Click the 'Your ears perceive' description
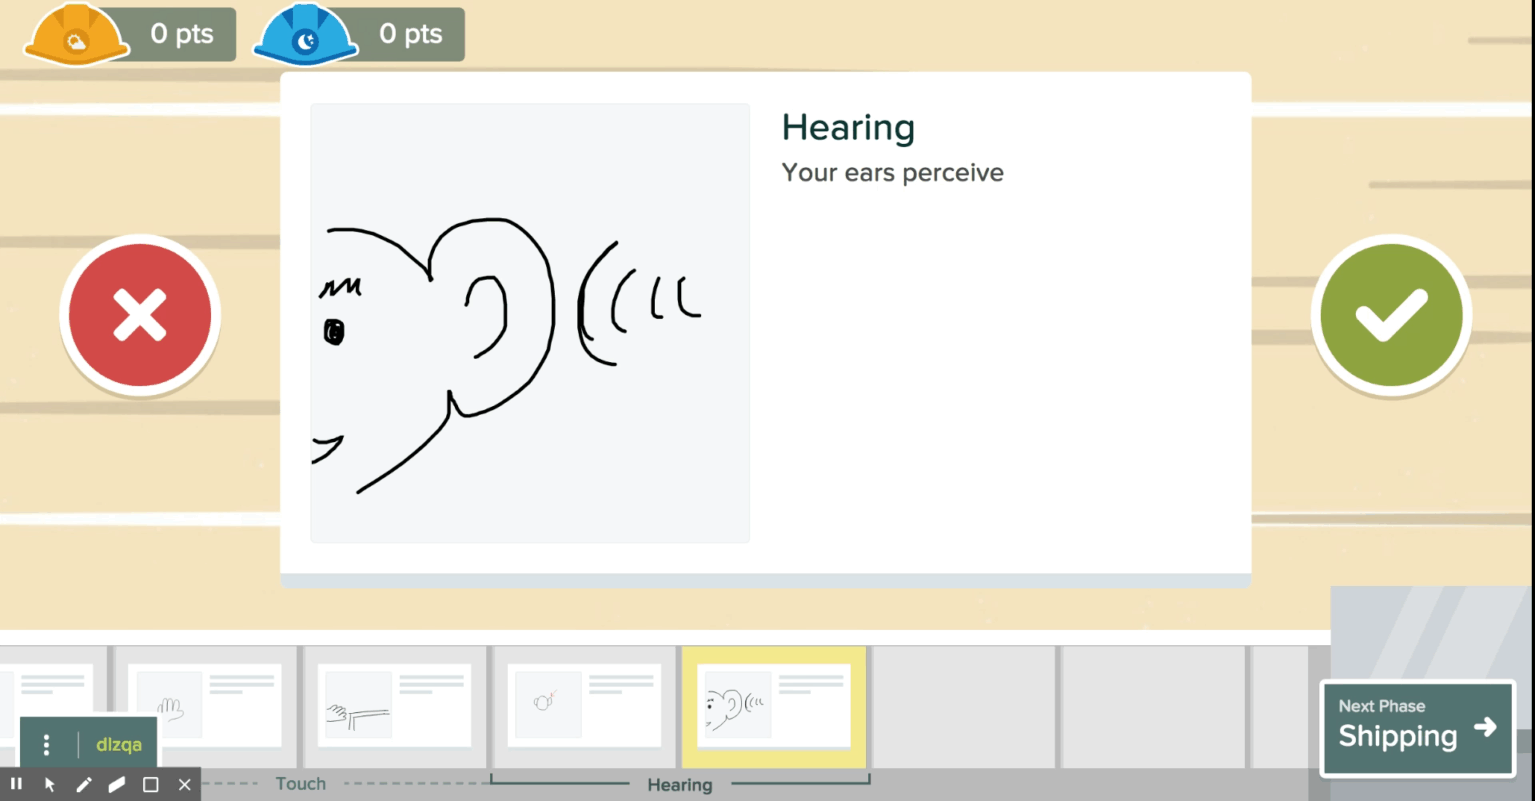Viewport: 1535px width, 801px height. (x=892, y=173)
